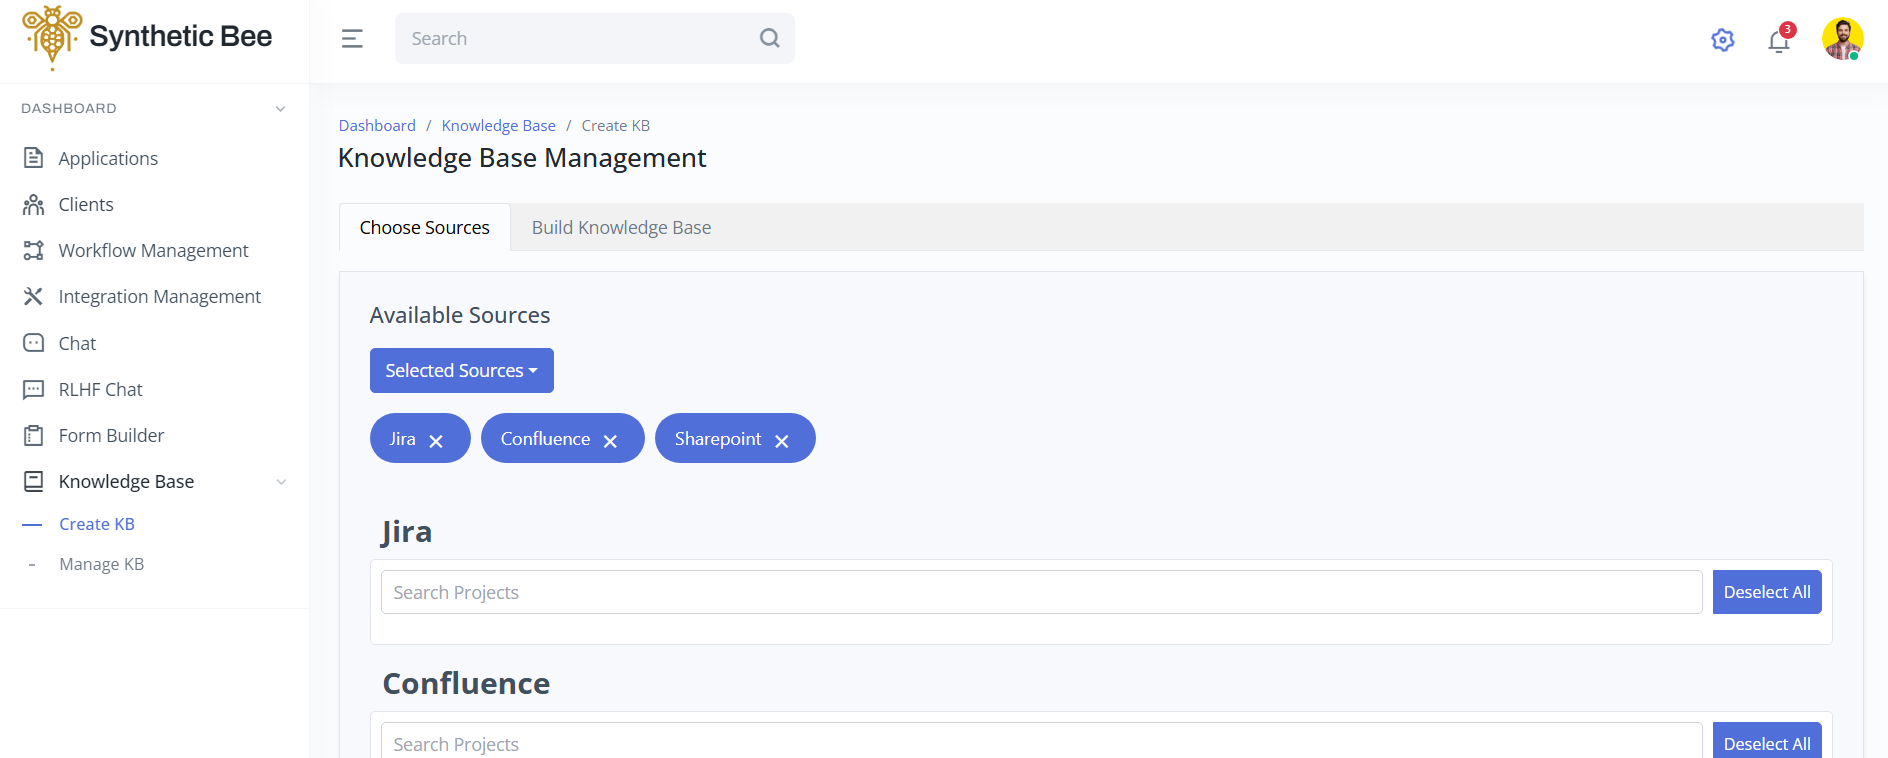Screen dimensions: 1888x758
Task: Go to Manage KB submenu item
Action: [102, 564]
